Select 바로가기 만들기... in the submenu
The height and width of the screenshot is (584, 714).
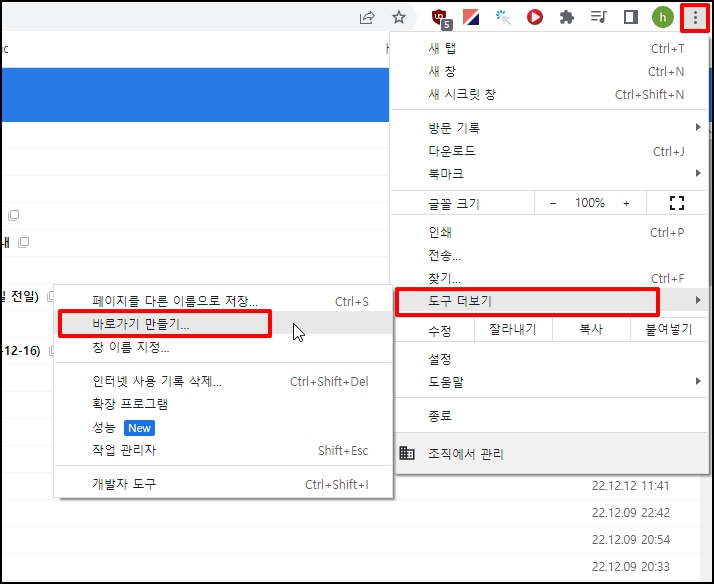[223, 324]
